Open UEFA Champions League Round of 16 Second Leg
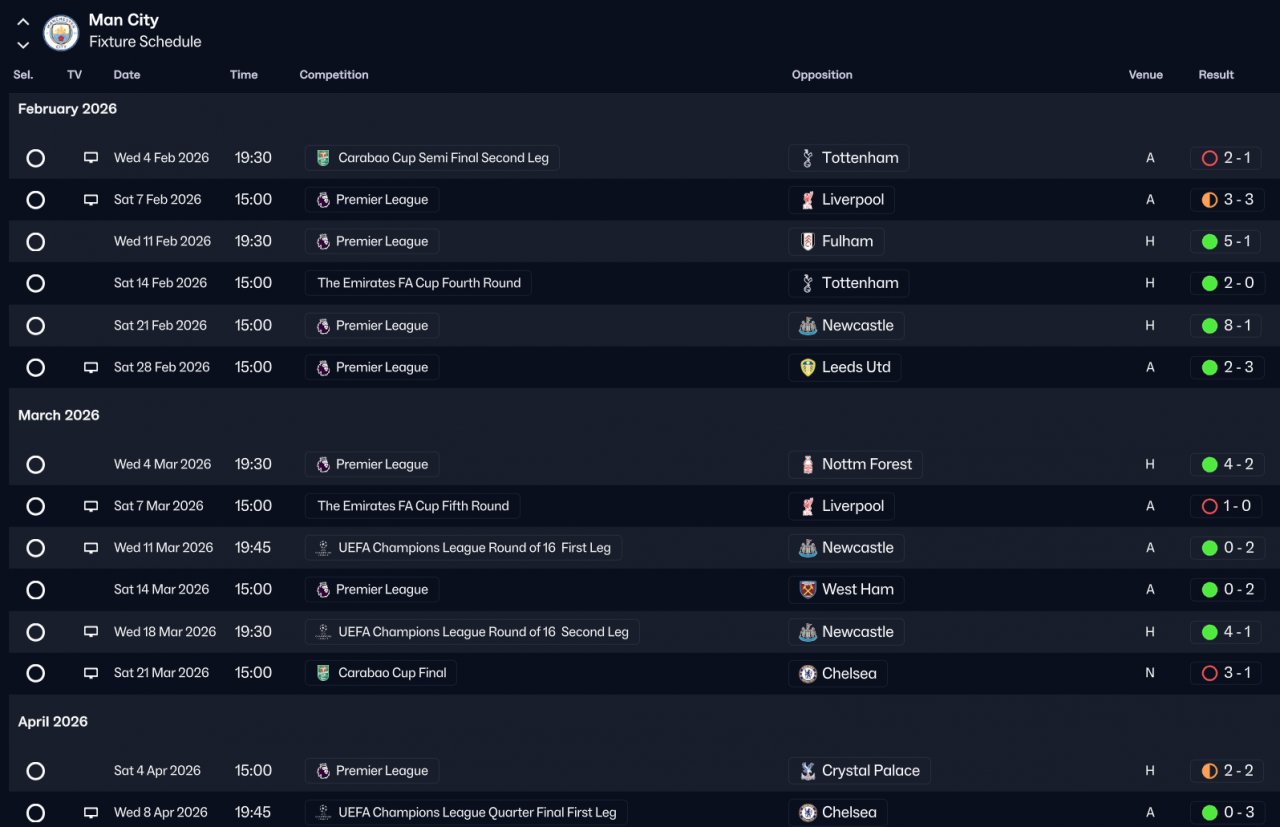Screen dimensions: 1280x827 (472, 632)
